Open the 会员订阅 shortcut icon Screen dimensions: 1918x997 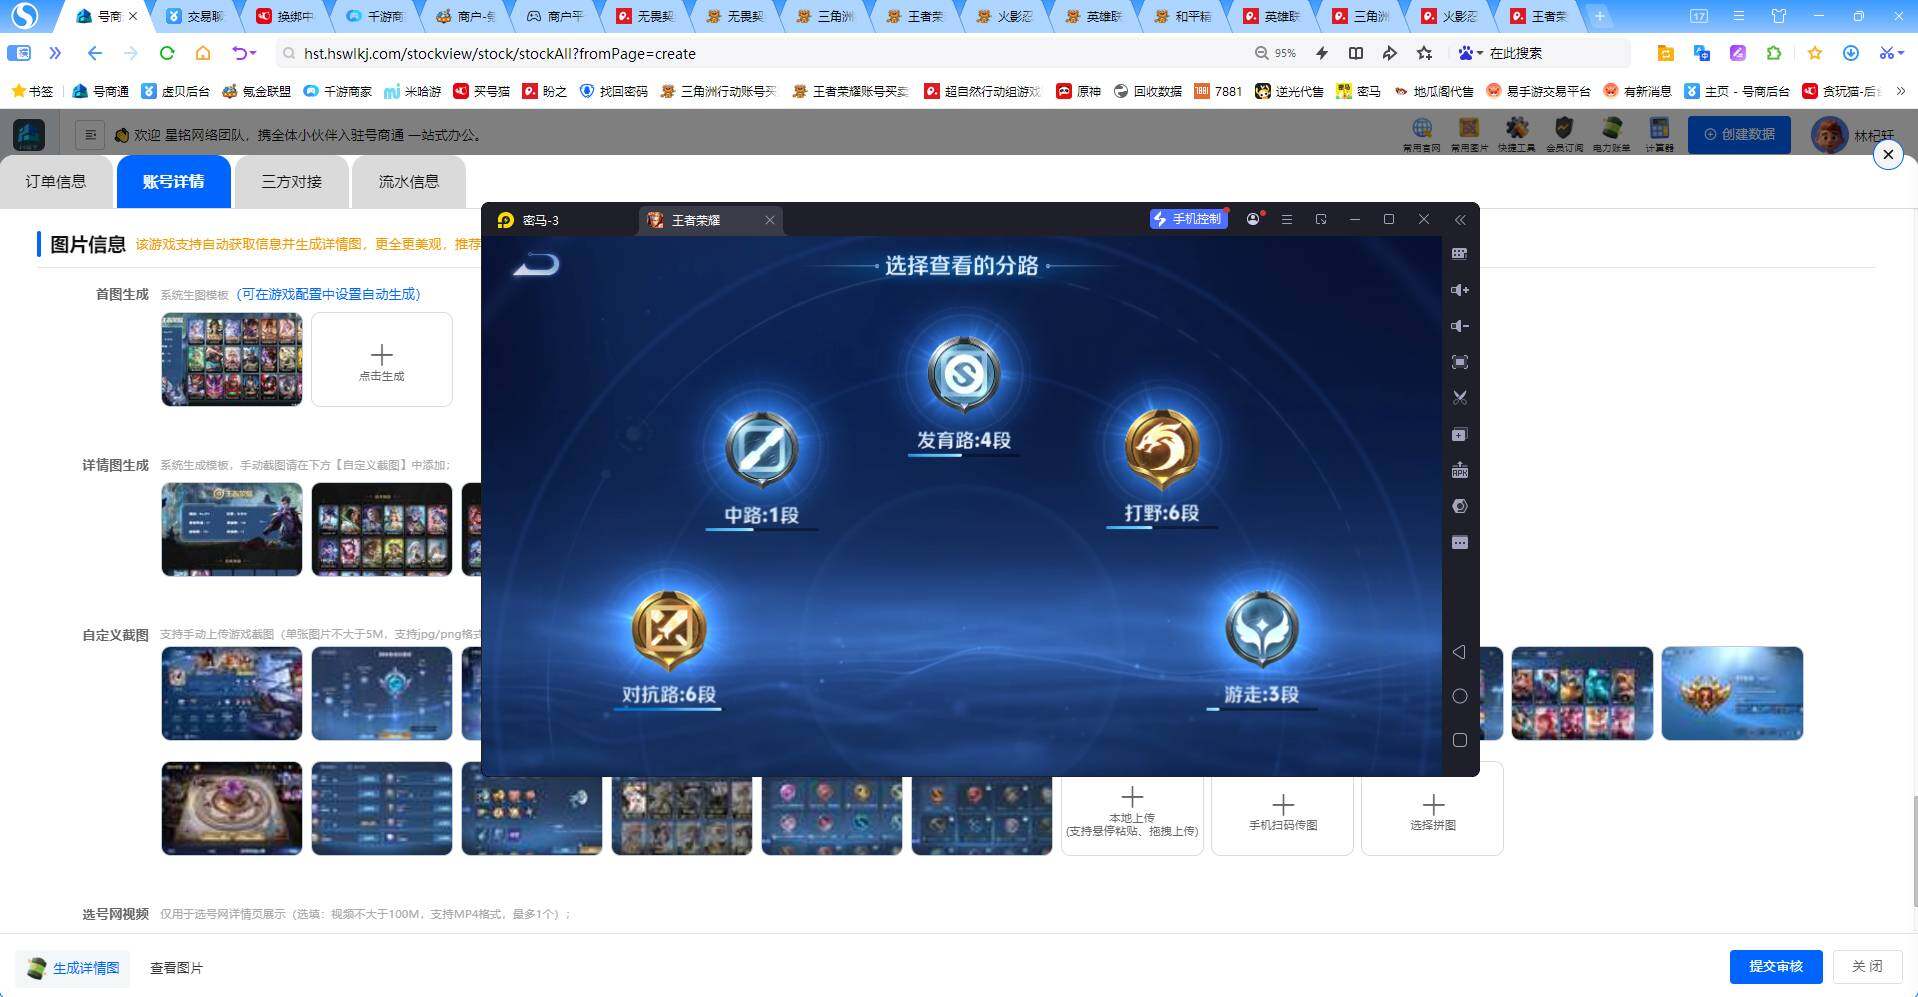[x=1564, y=134]
